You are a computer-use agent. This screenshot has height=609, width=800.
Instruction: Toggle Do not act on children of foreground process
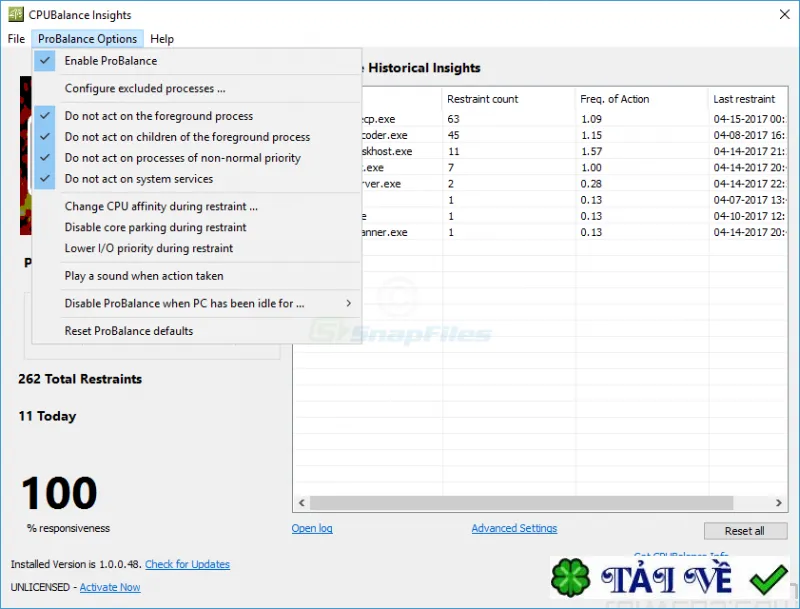coord(196,137)
